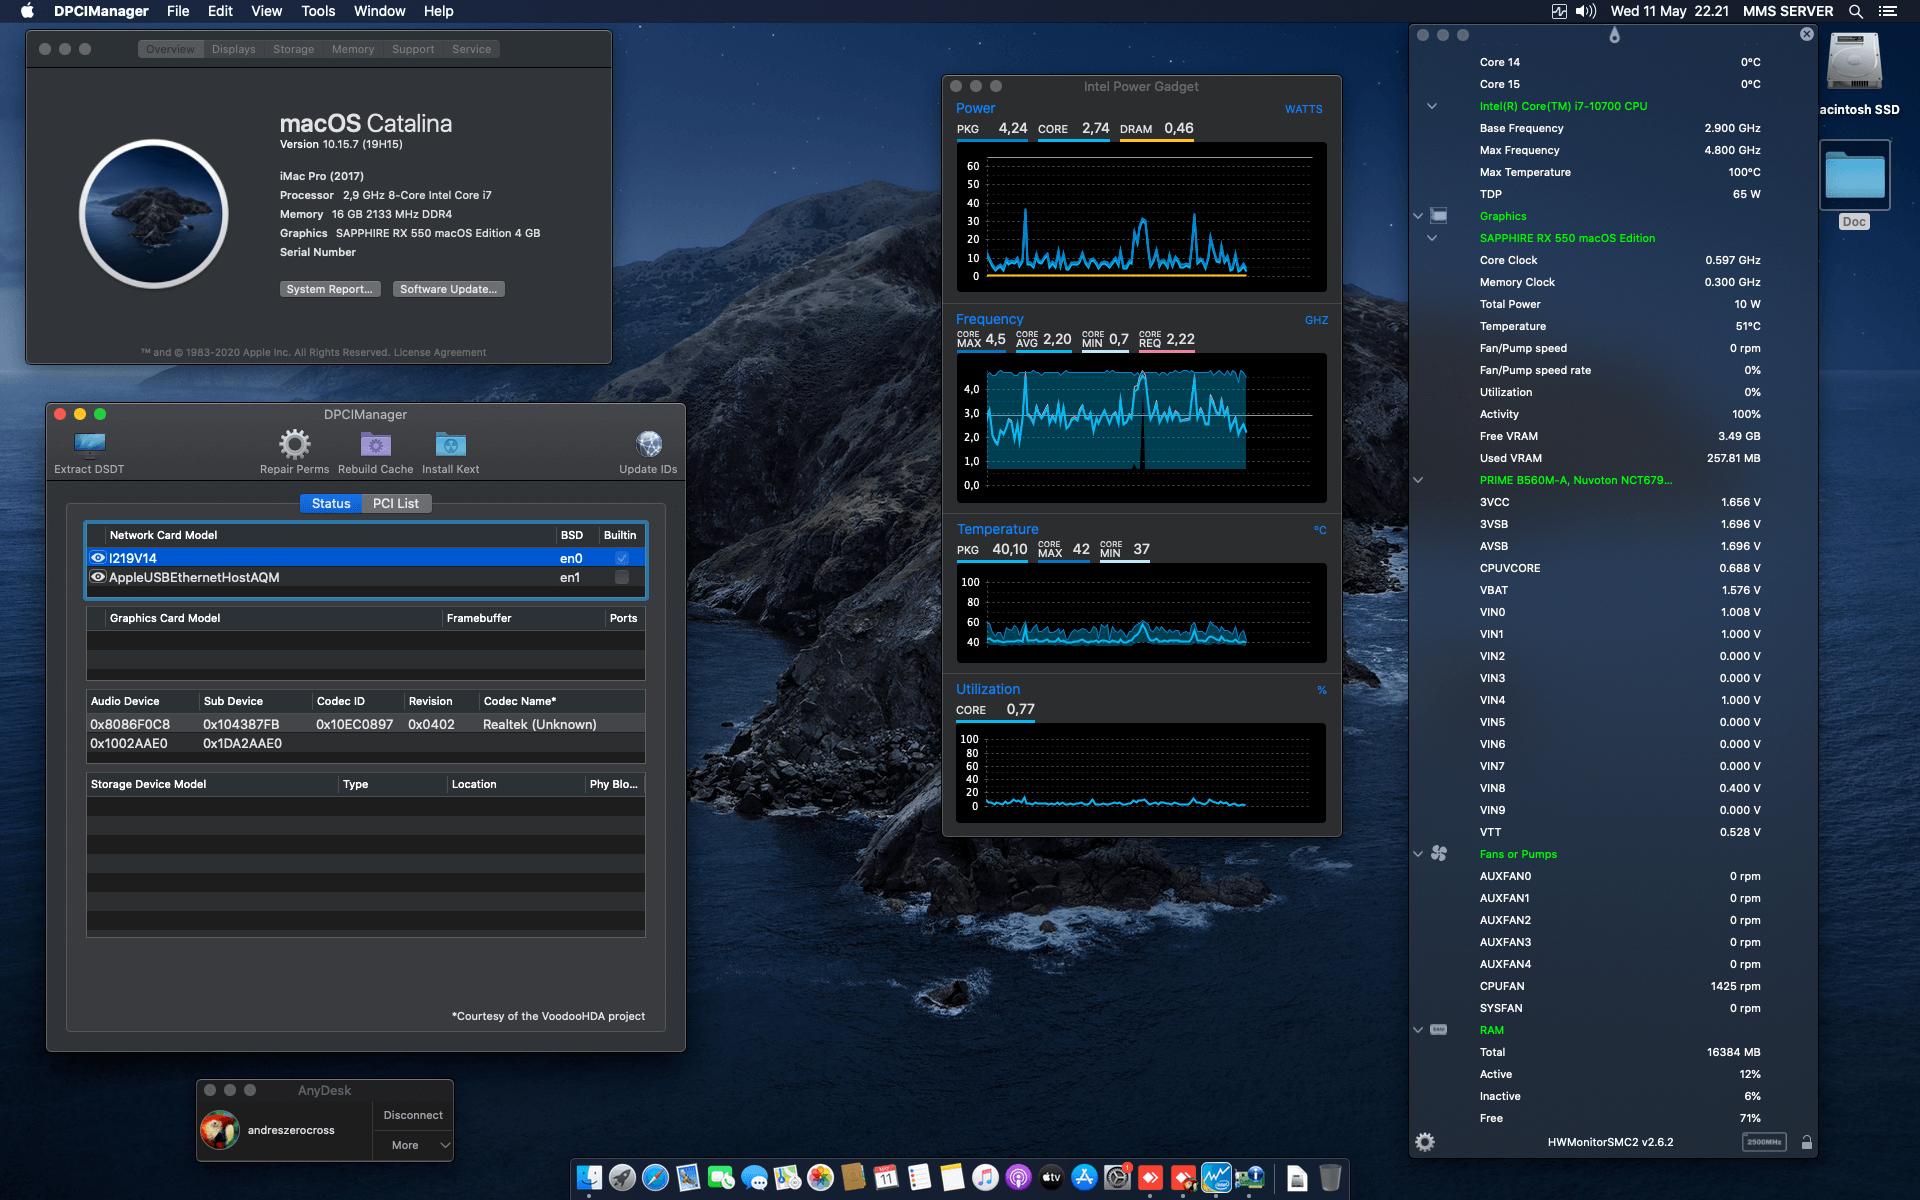Toggle visibility of the I219V14 network card
1920x1200 pixels.
point(97,557)
